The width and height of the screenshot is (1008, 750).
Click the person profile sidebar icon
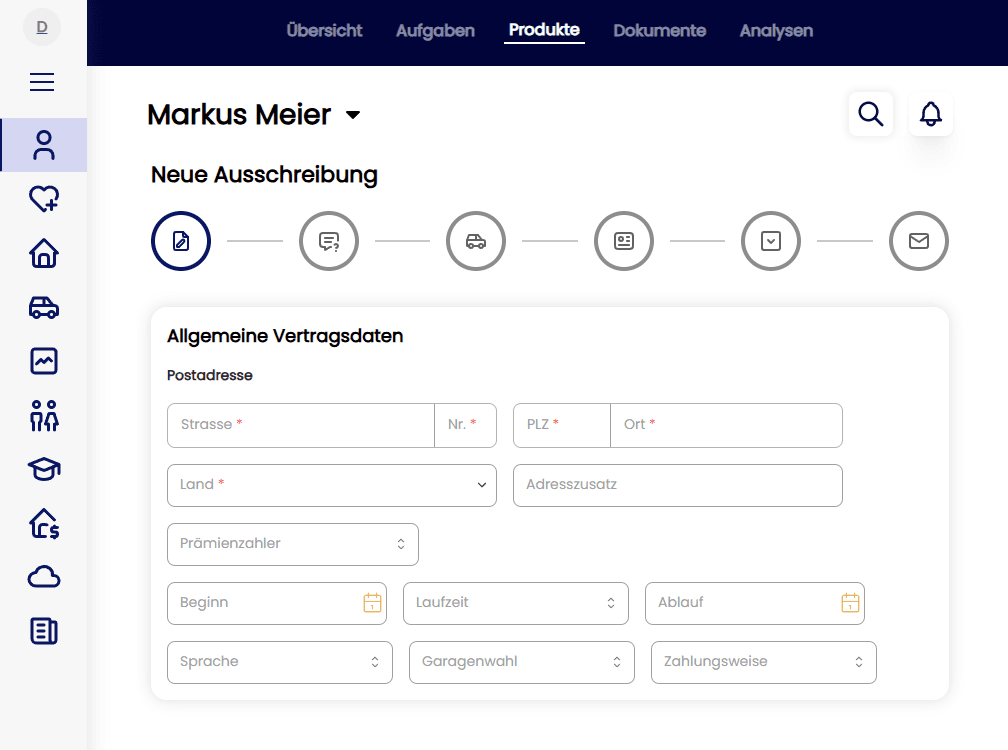coord(44,145)
